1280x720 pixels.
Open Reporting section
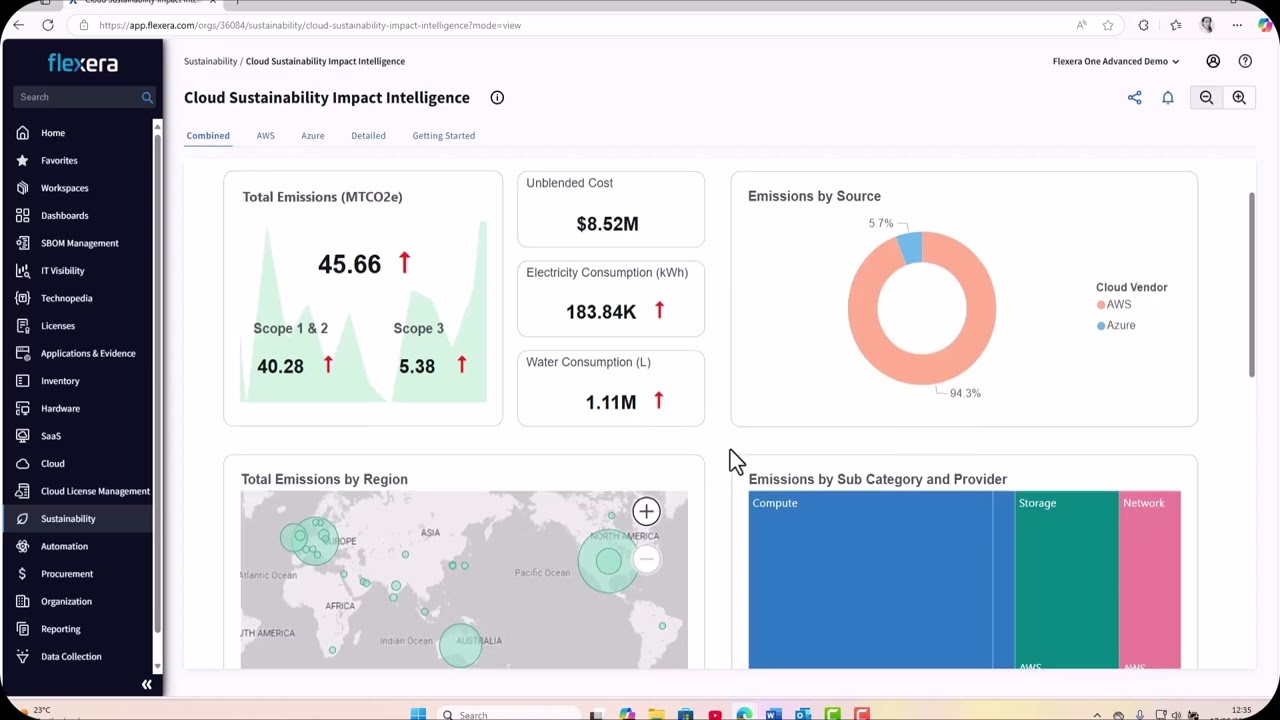tap(60, 629)
